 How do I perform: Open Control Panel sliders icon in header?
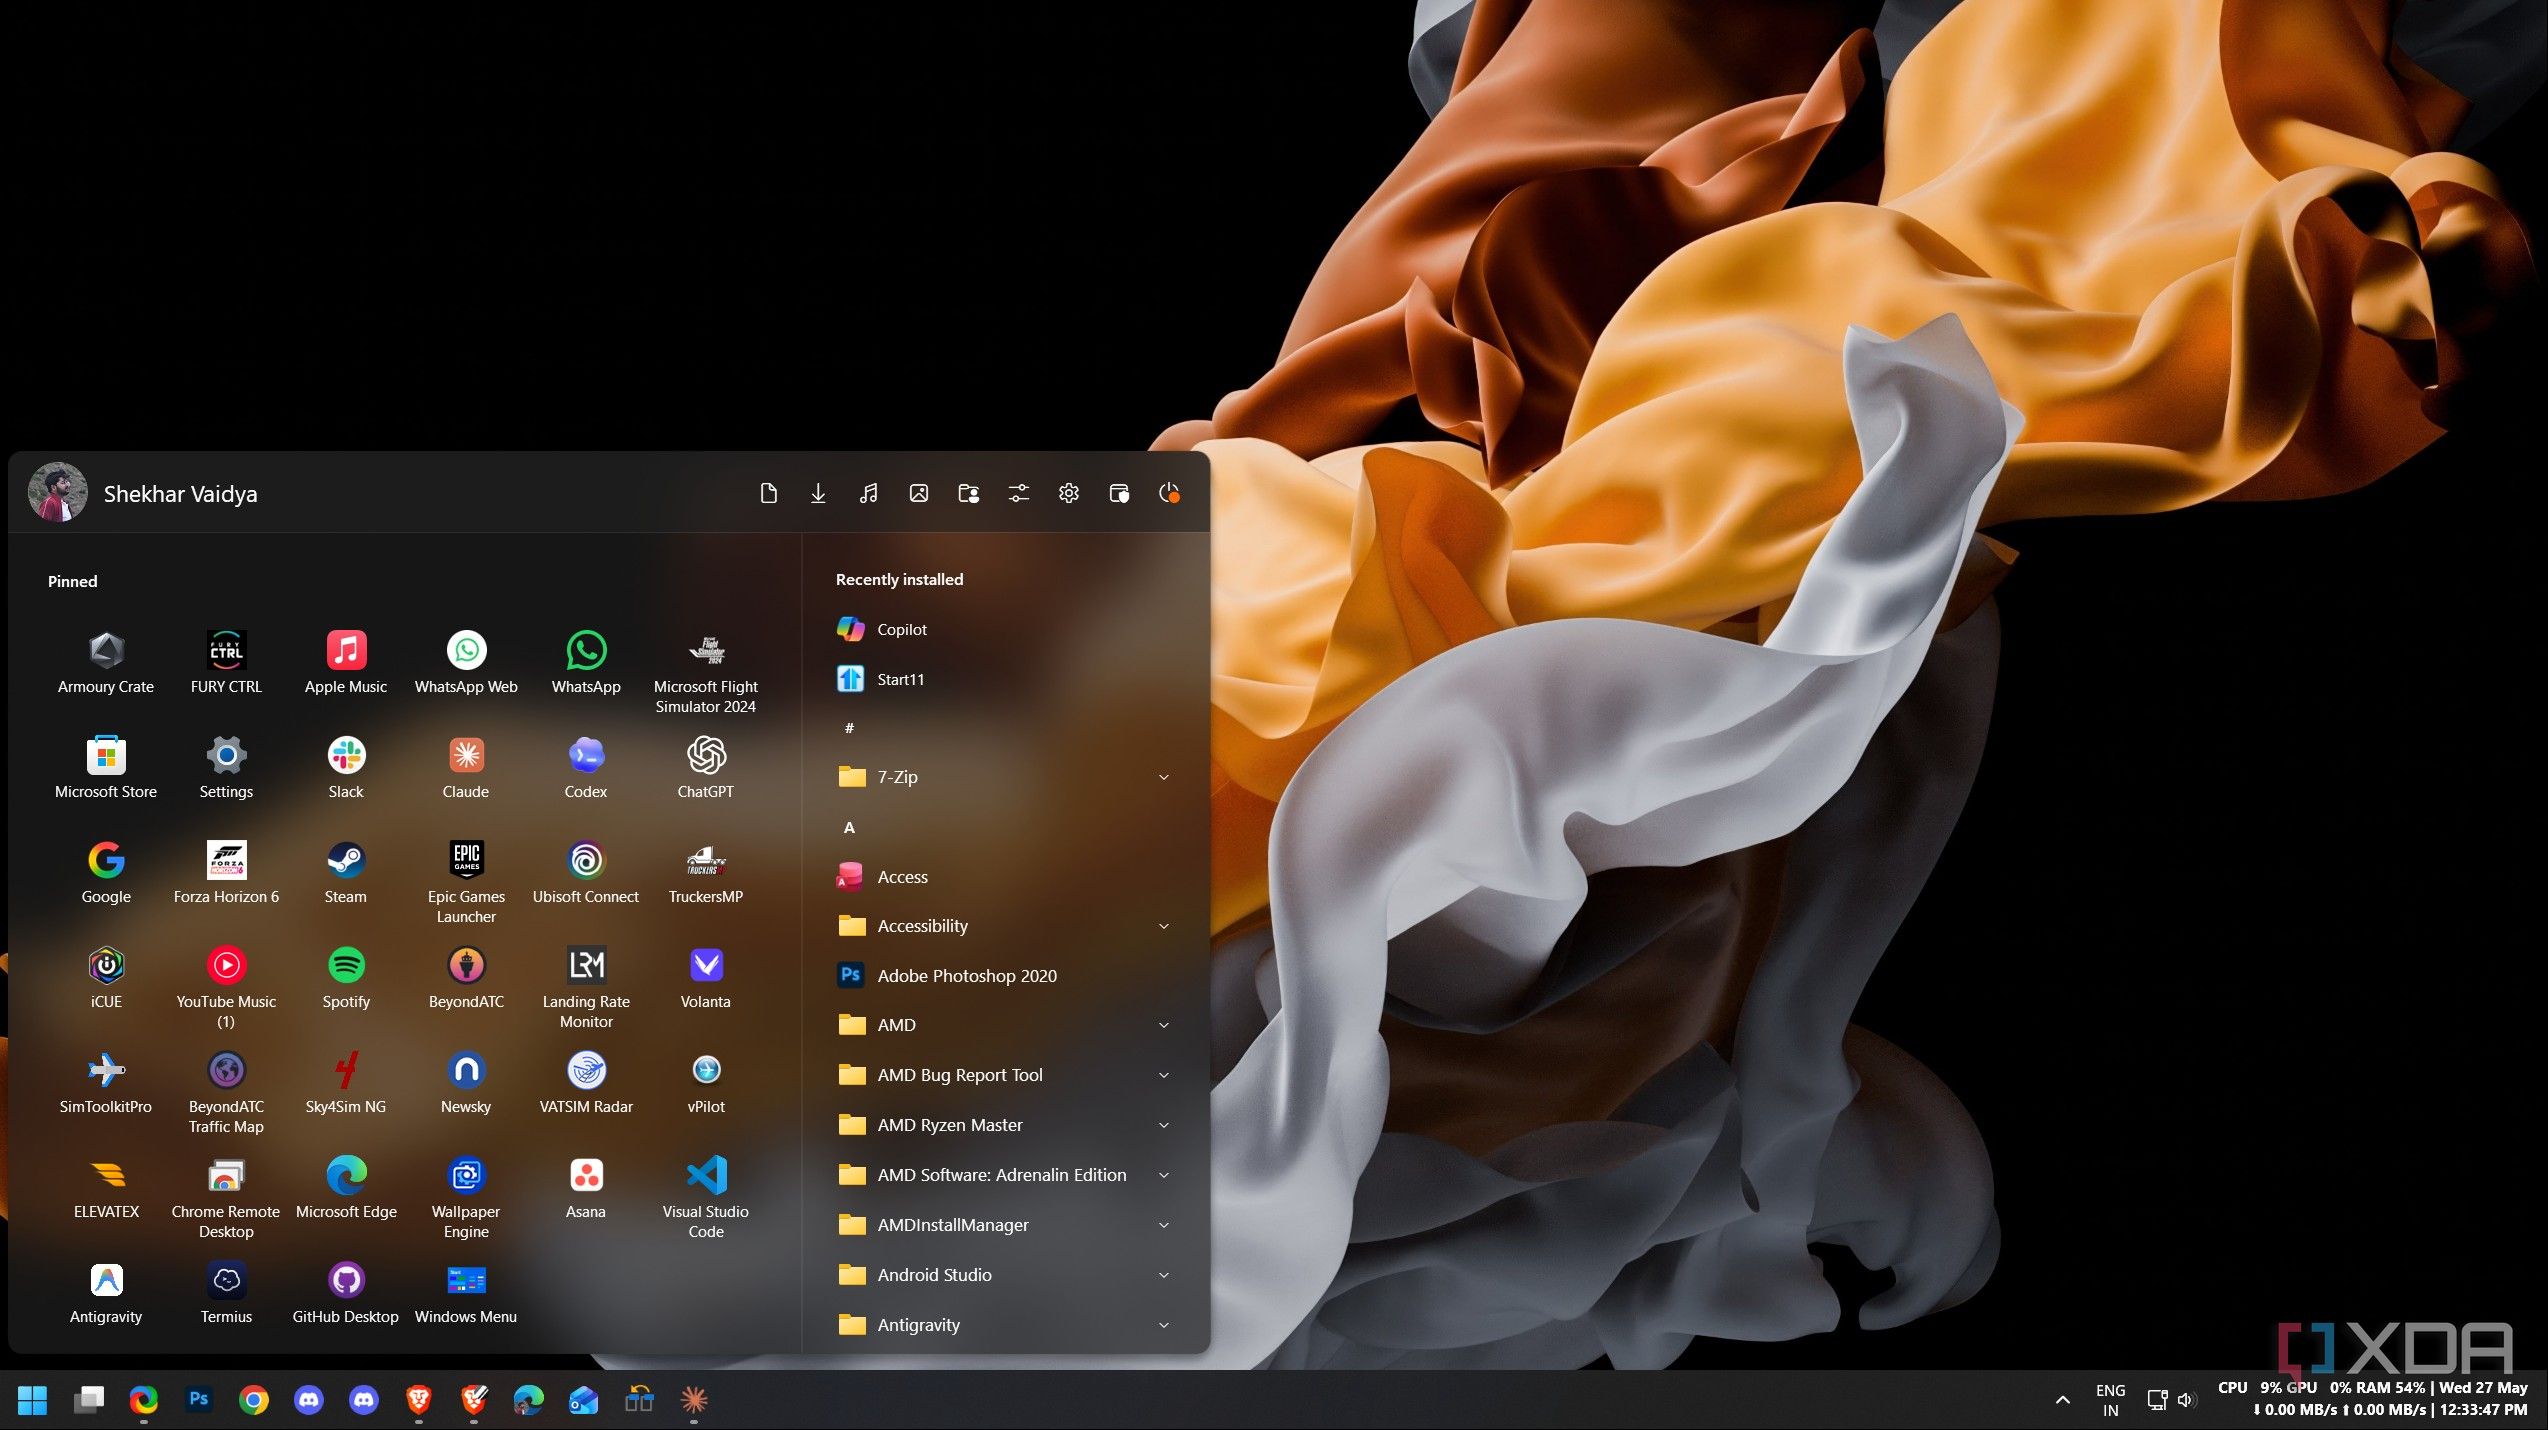coord(1018,493)
